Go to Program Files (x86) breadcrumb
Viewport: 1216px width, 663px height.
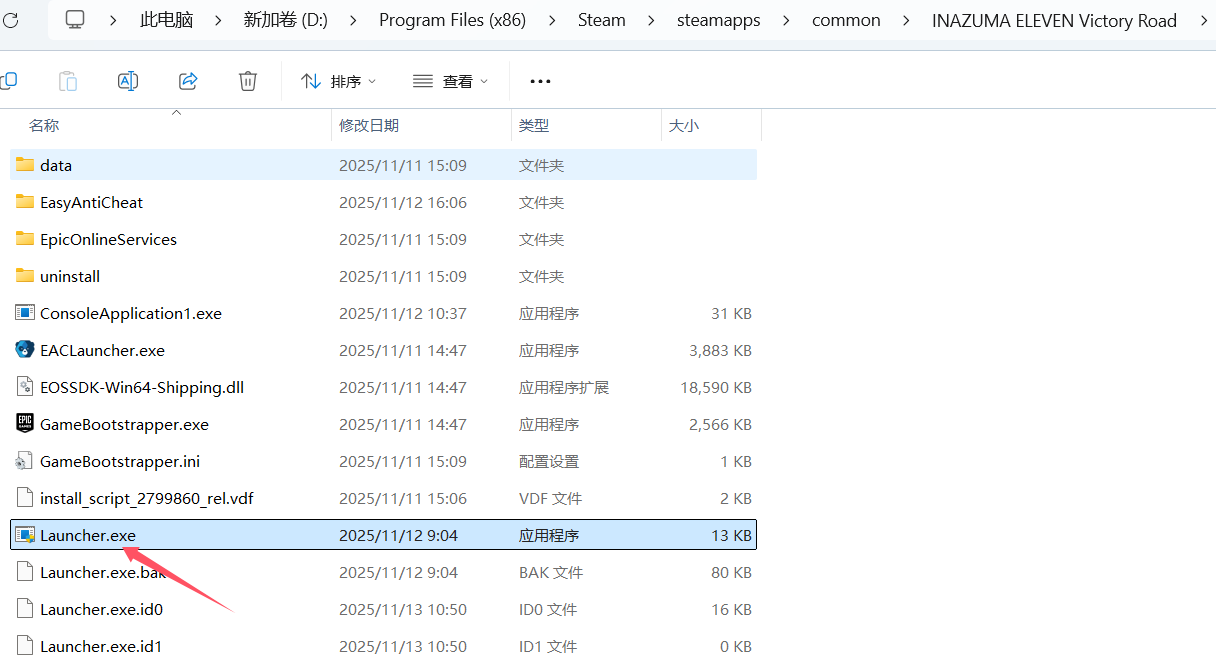tap(452, 20)
